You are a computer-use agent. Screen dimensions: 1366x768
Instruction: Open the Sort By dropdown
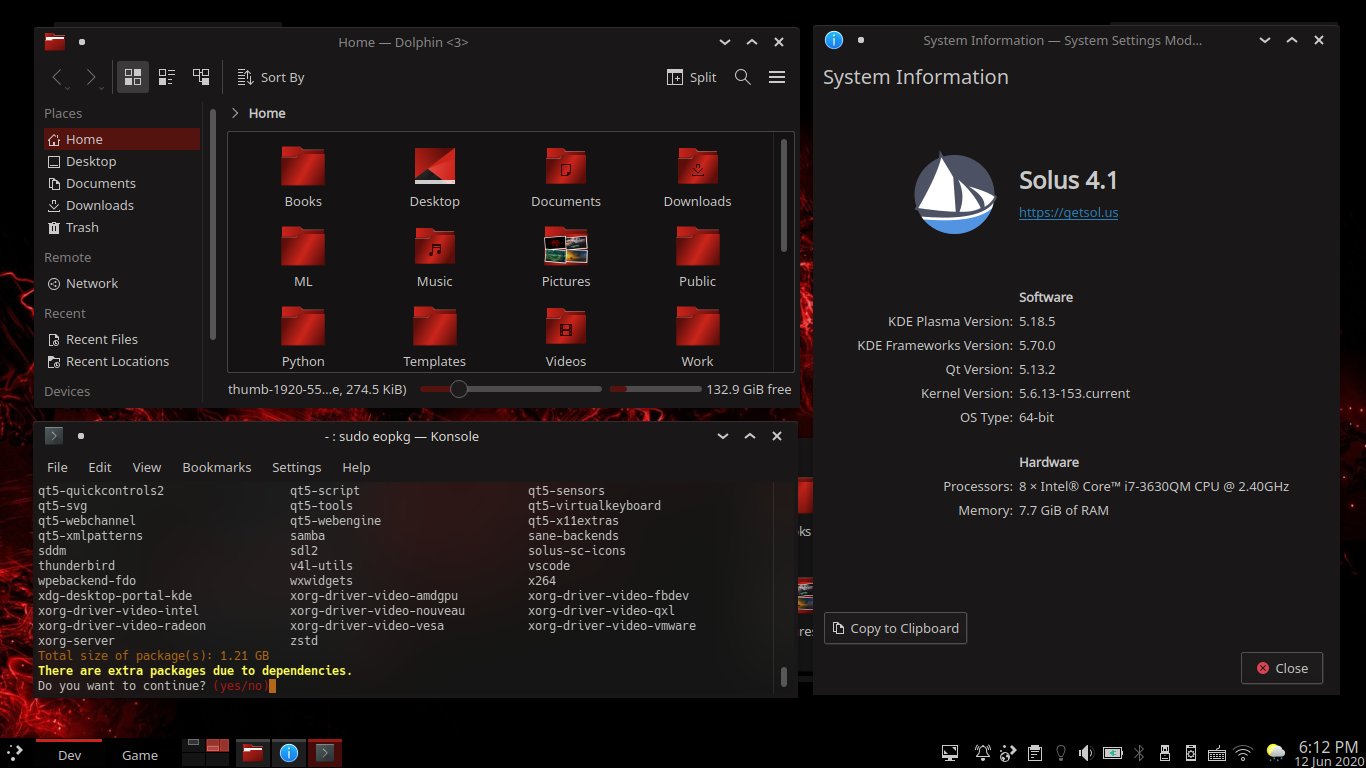click(x=271, y=77)
